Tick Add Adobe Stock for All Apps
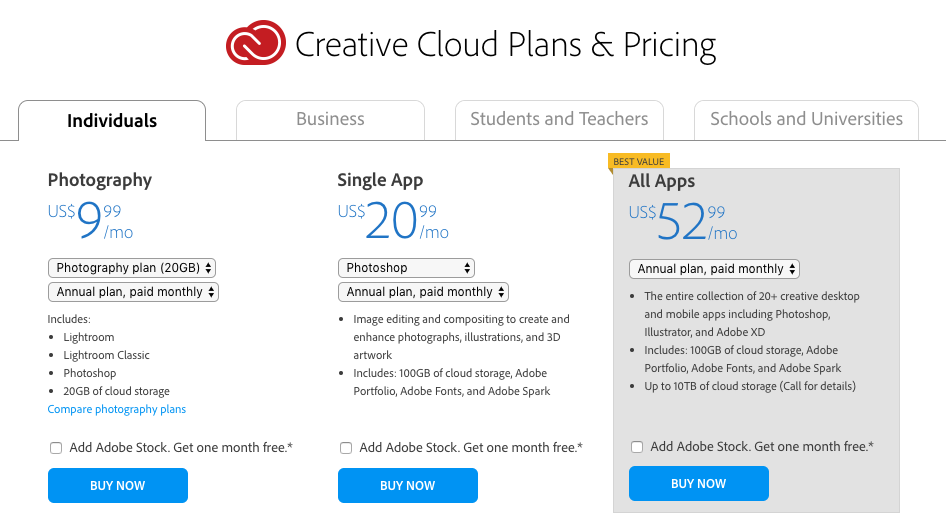Image resolution: width=946 pixels, height=531 pixels. pos(637,447)
